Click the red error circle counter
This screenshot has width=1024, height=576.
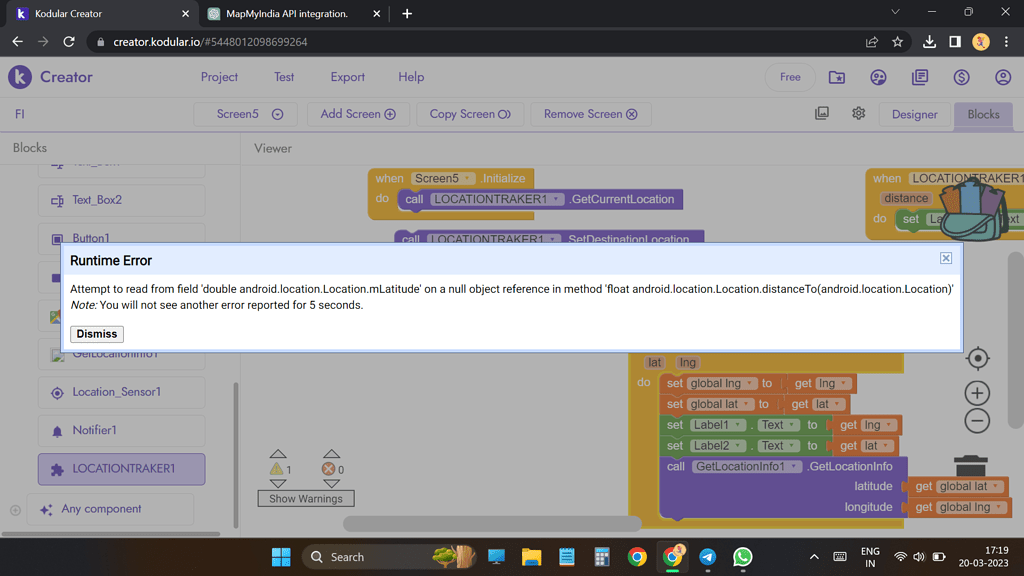[328, 469]
